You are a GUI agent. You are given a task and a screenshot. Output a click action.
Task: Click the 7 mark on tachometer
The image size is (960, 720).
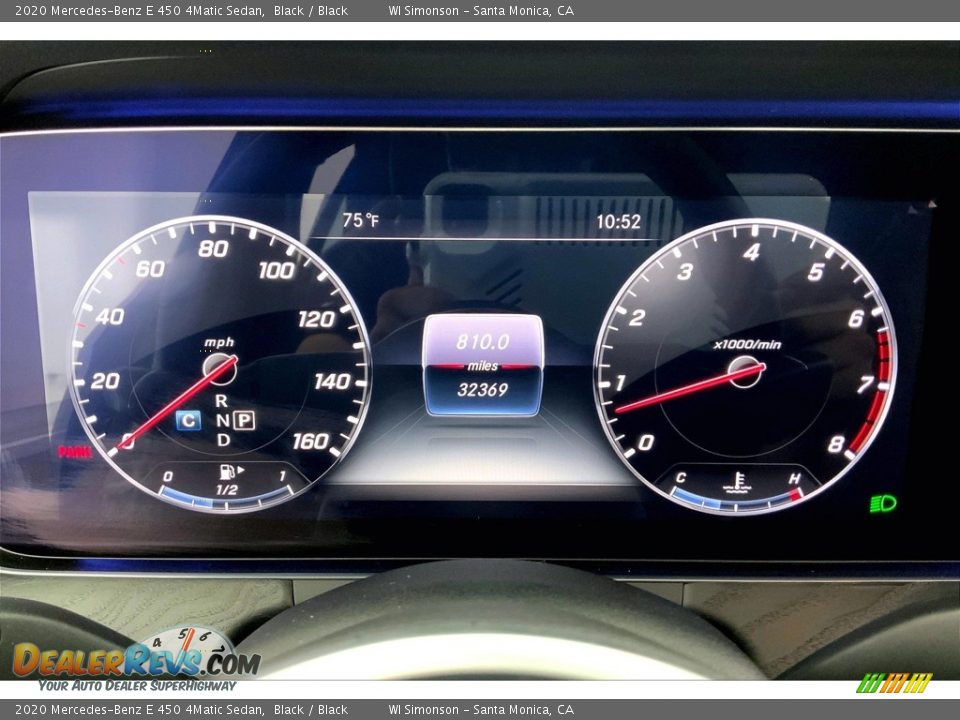pos(865,384)
